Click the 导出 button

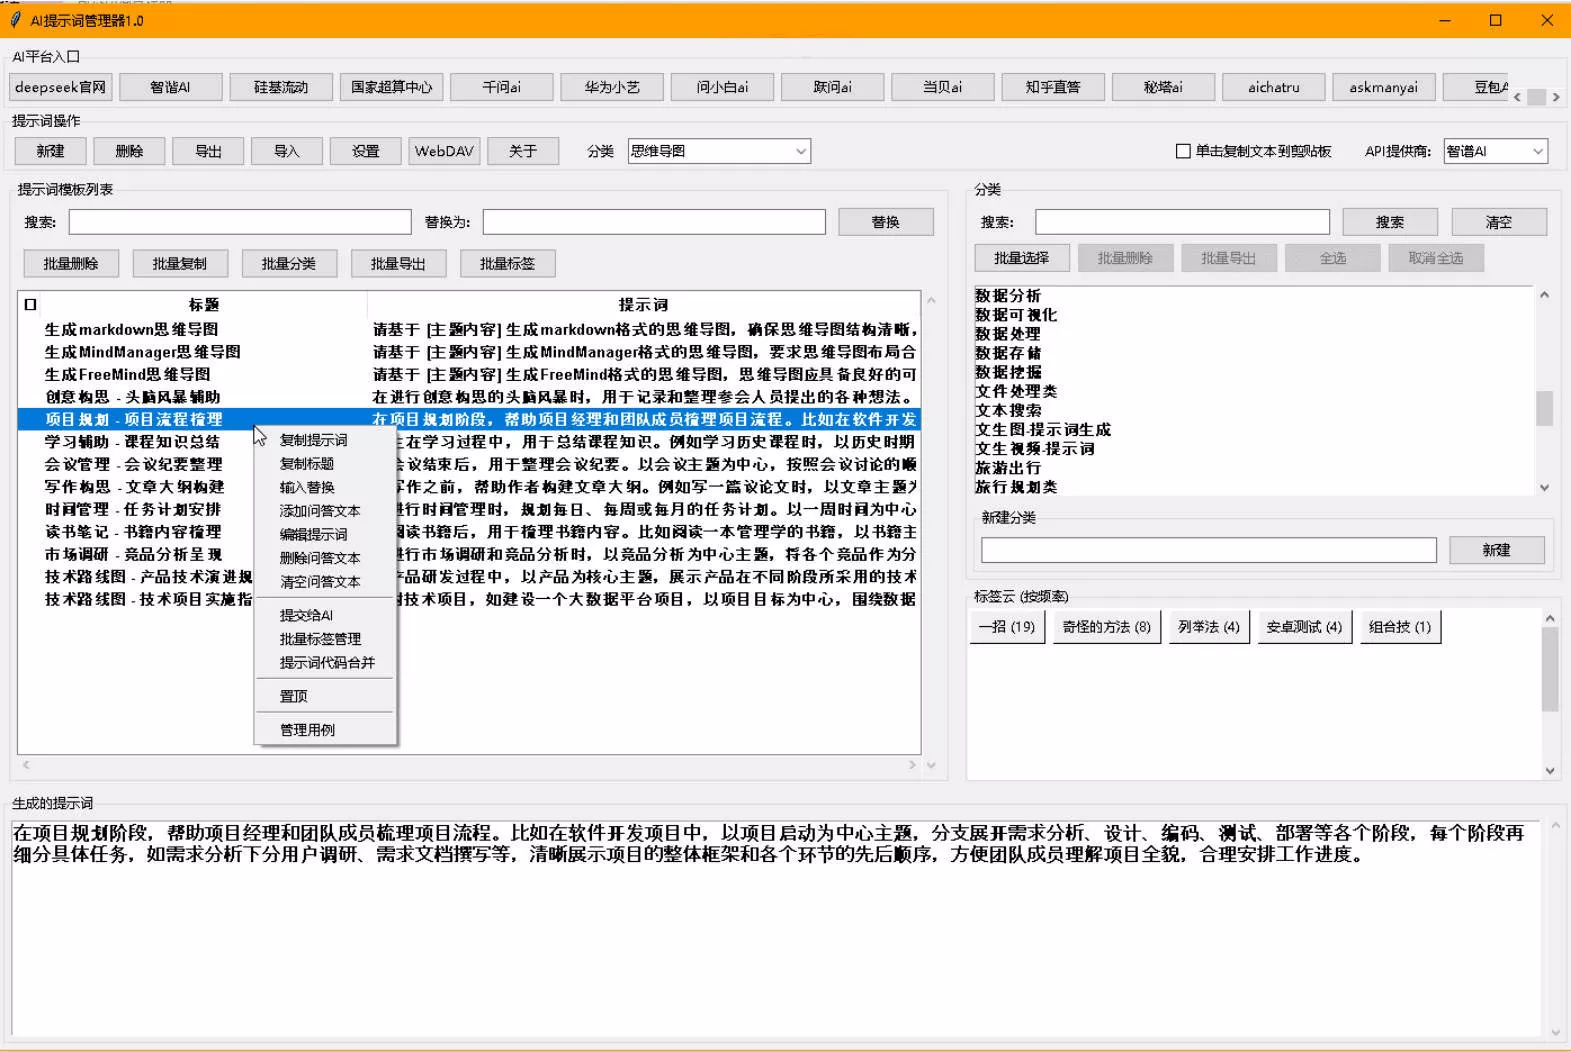[208, 151]
